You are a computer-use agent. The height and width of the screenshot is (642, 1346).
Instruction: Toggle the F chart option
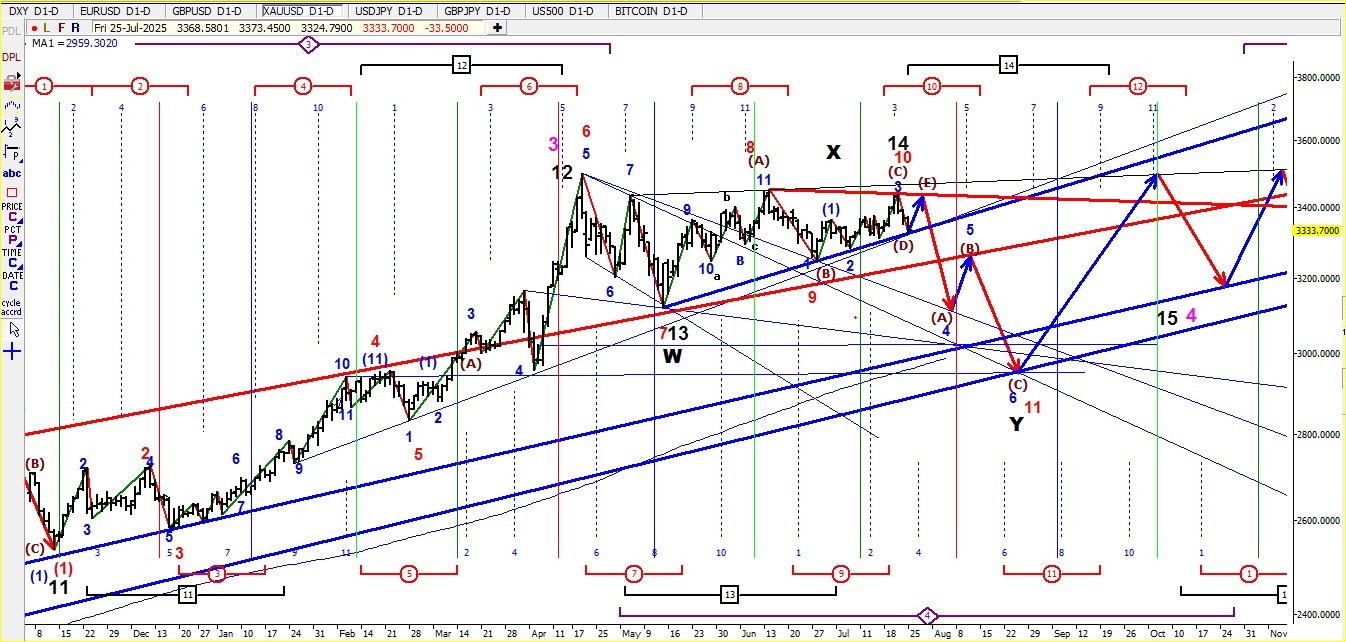[x=61, y=28]
